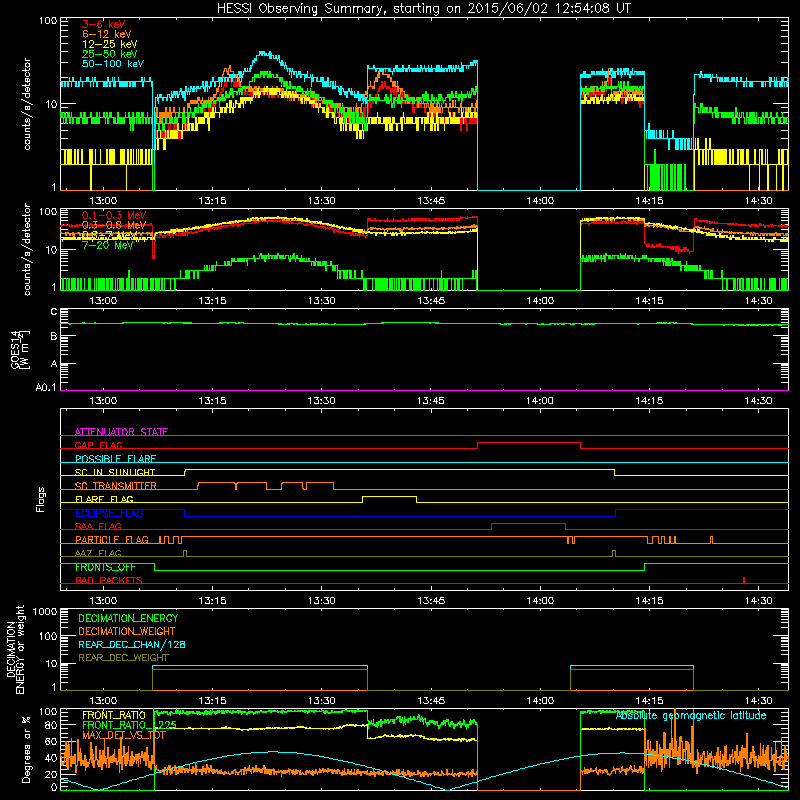Click the FRONT_RATIO_225 legend label
This screenshot has width=800, height=800.
click(x=130, y=724)
